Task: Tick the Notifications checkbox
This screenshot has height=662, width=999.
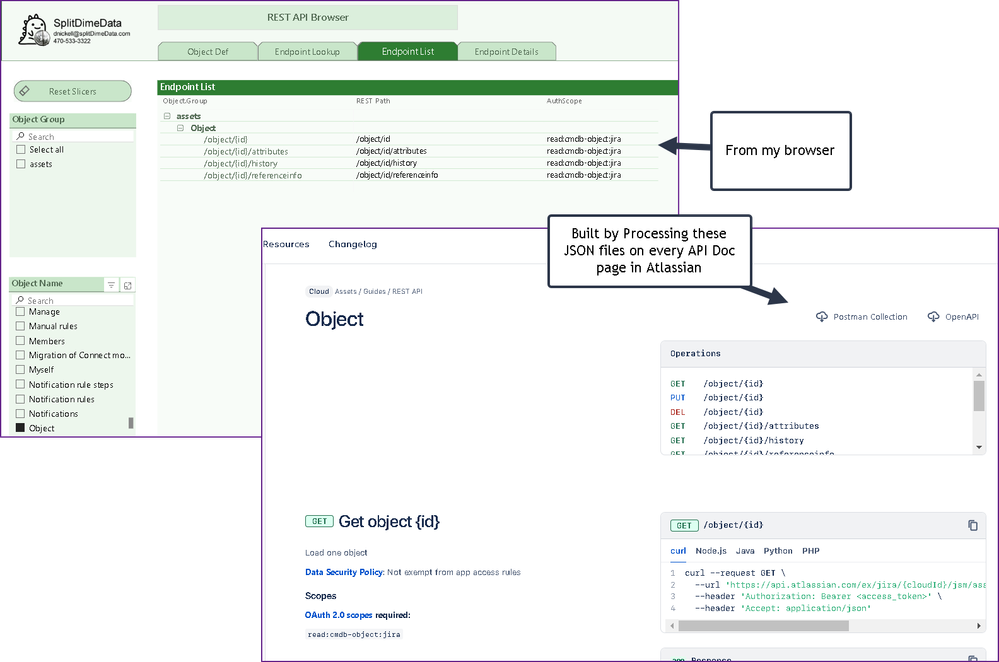Action: click(x=20, y=414)
